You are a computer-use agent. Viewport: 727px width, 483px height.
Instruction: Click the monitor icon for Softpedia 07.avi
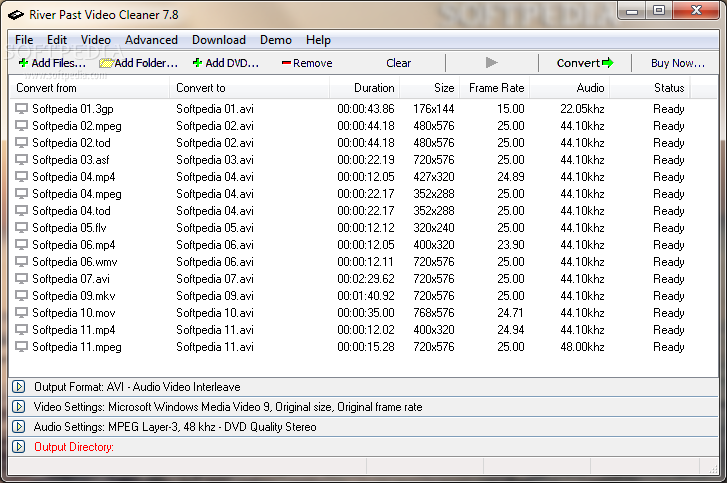click(x=21, y=279)
